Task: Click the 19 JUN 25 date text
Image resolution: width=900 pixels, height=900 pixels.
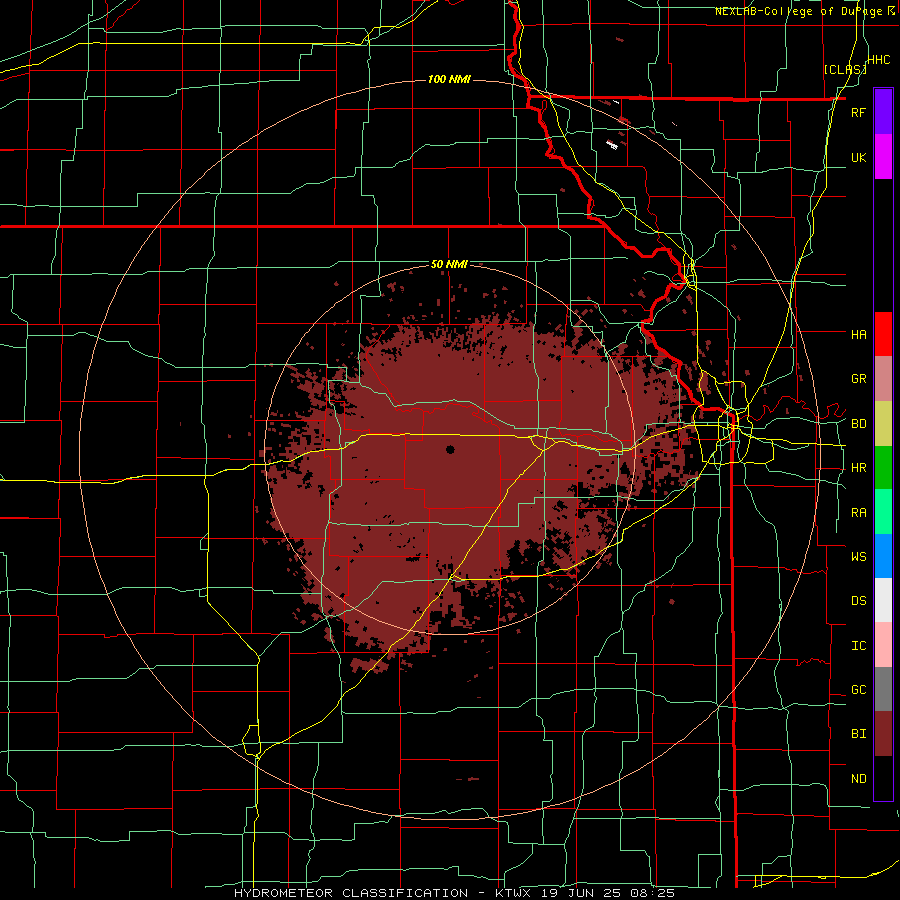Action: [x=580, y=893]
